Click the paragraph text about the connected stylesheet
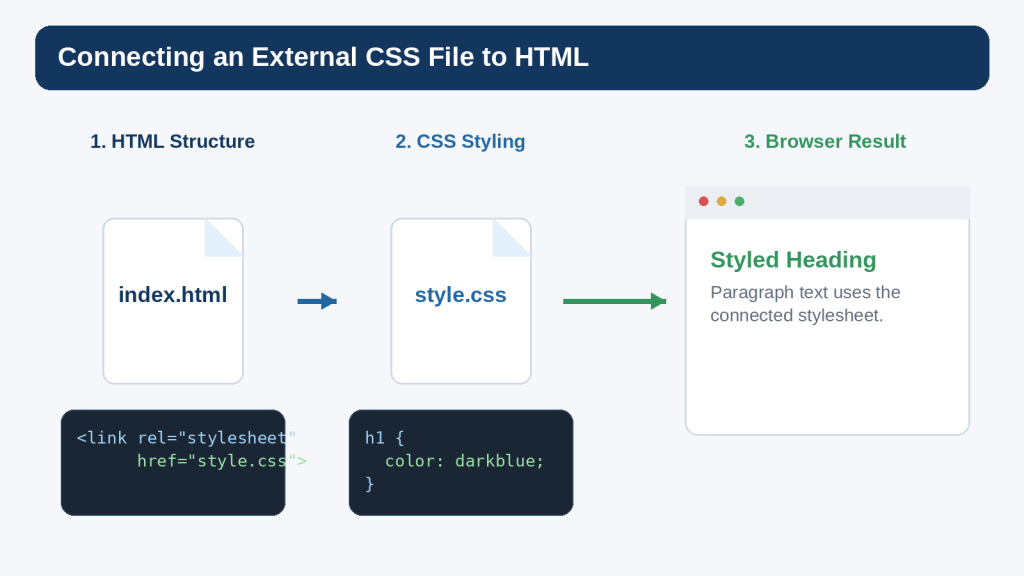 tap(805, 304)
